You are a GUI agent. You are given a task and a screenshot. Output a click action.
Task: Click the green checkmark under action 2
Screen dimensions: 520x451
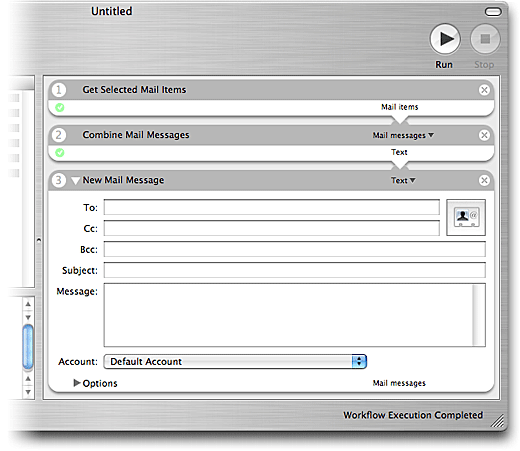tap(60, 153)
